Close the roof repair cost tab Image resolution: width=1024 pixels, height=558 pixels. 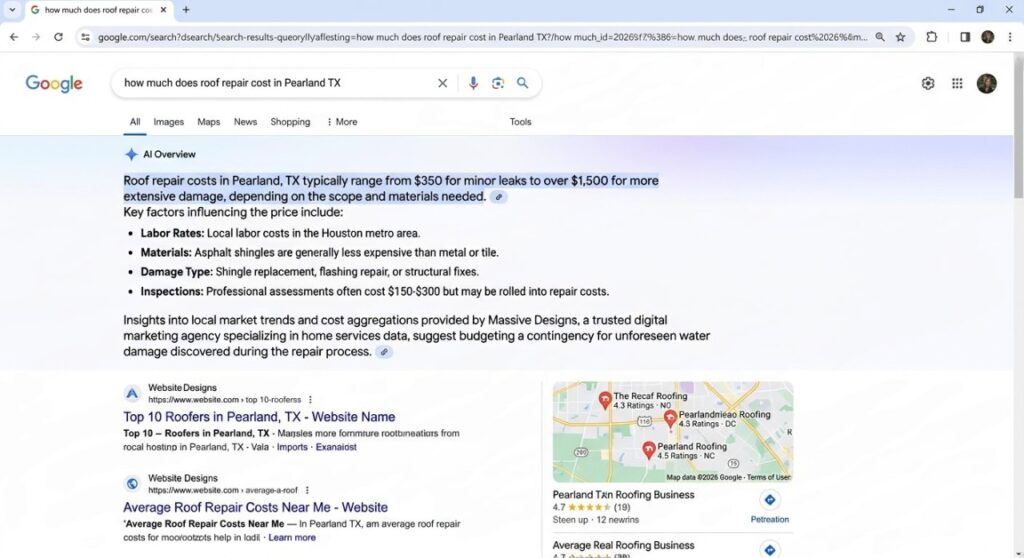[x=163, y=10]
